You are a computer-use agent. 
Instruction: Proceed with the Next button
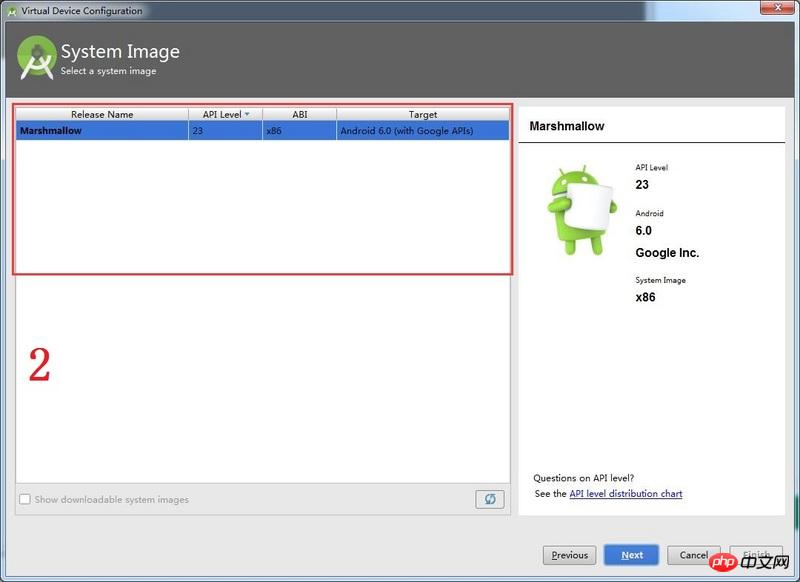[x=632, y=555]
